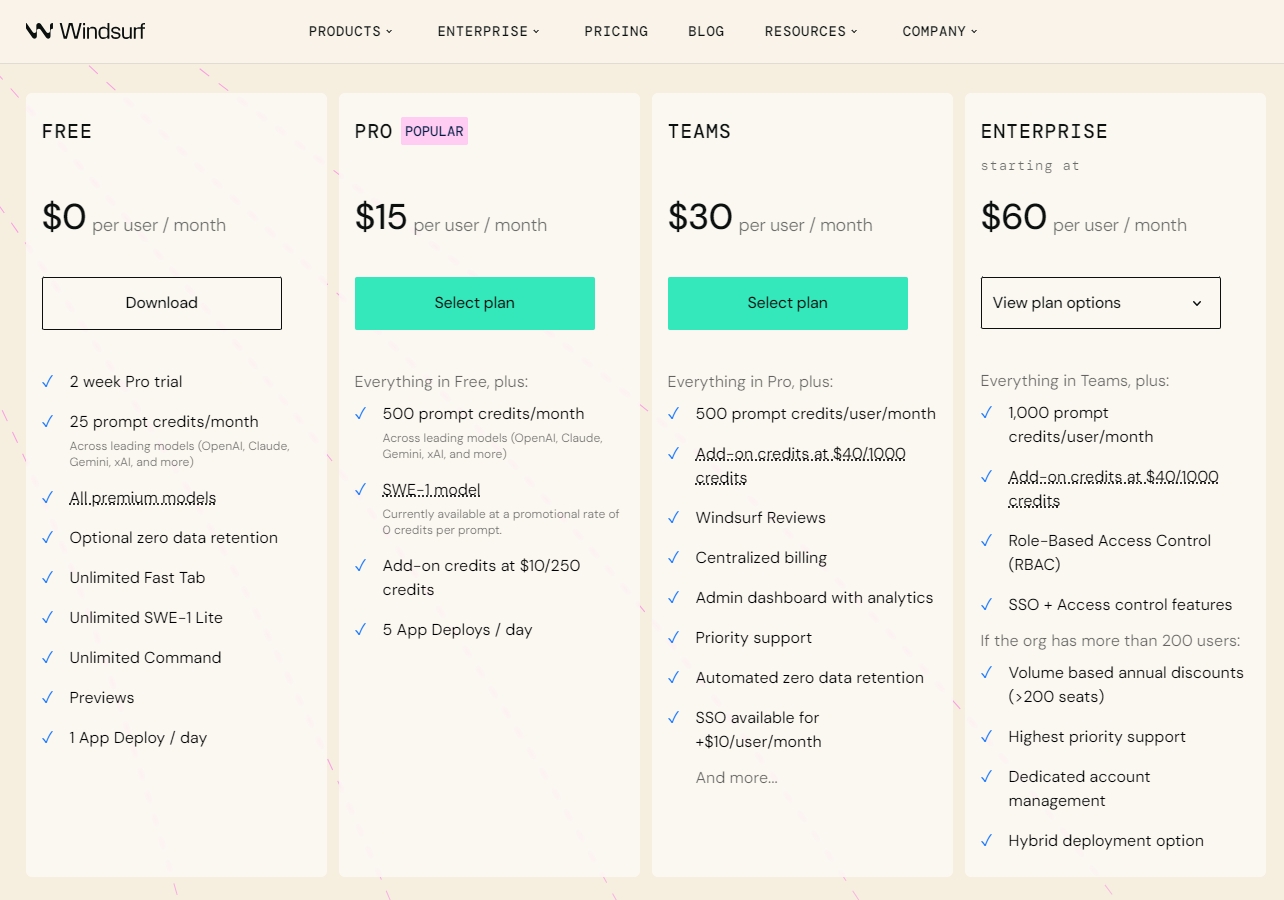The width and height of the screenshot is (1284, 900).
Task: Click the ENTERPRISE plan title
Action: (1044, 132)
